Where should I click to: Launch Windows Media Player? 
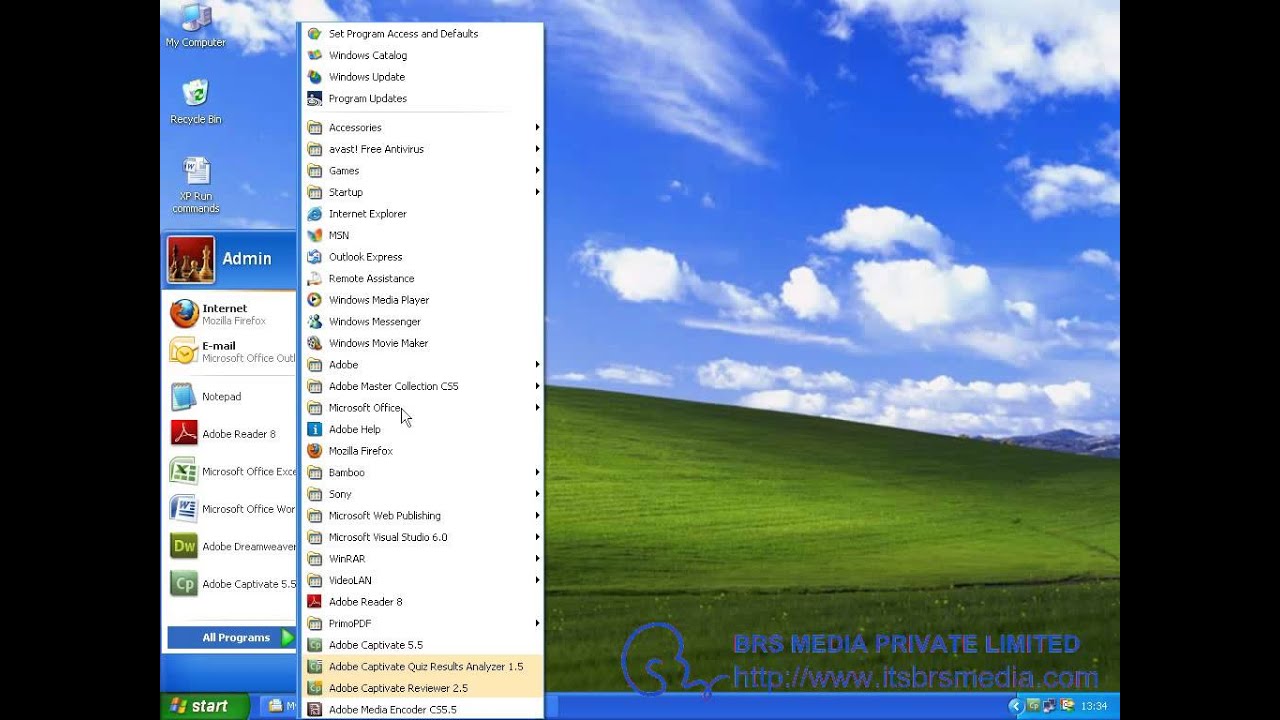(x=422, y=300)
